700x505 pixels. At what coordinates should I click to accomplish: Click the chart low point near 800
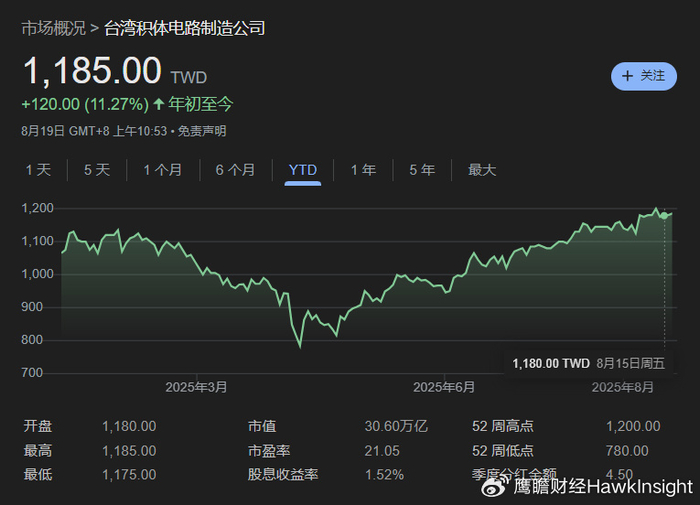point(298,346)
